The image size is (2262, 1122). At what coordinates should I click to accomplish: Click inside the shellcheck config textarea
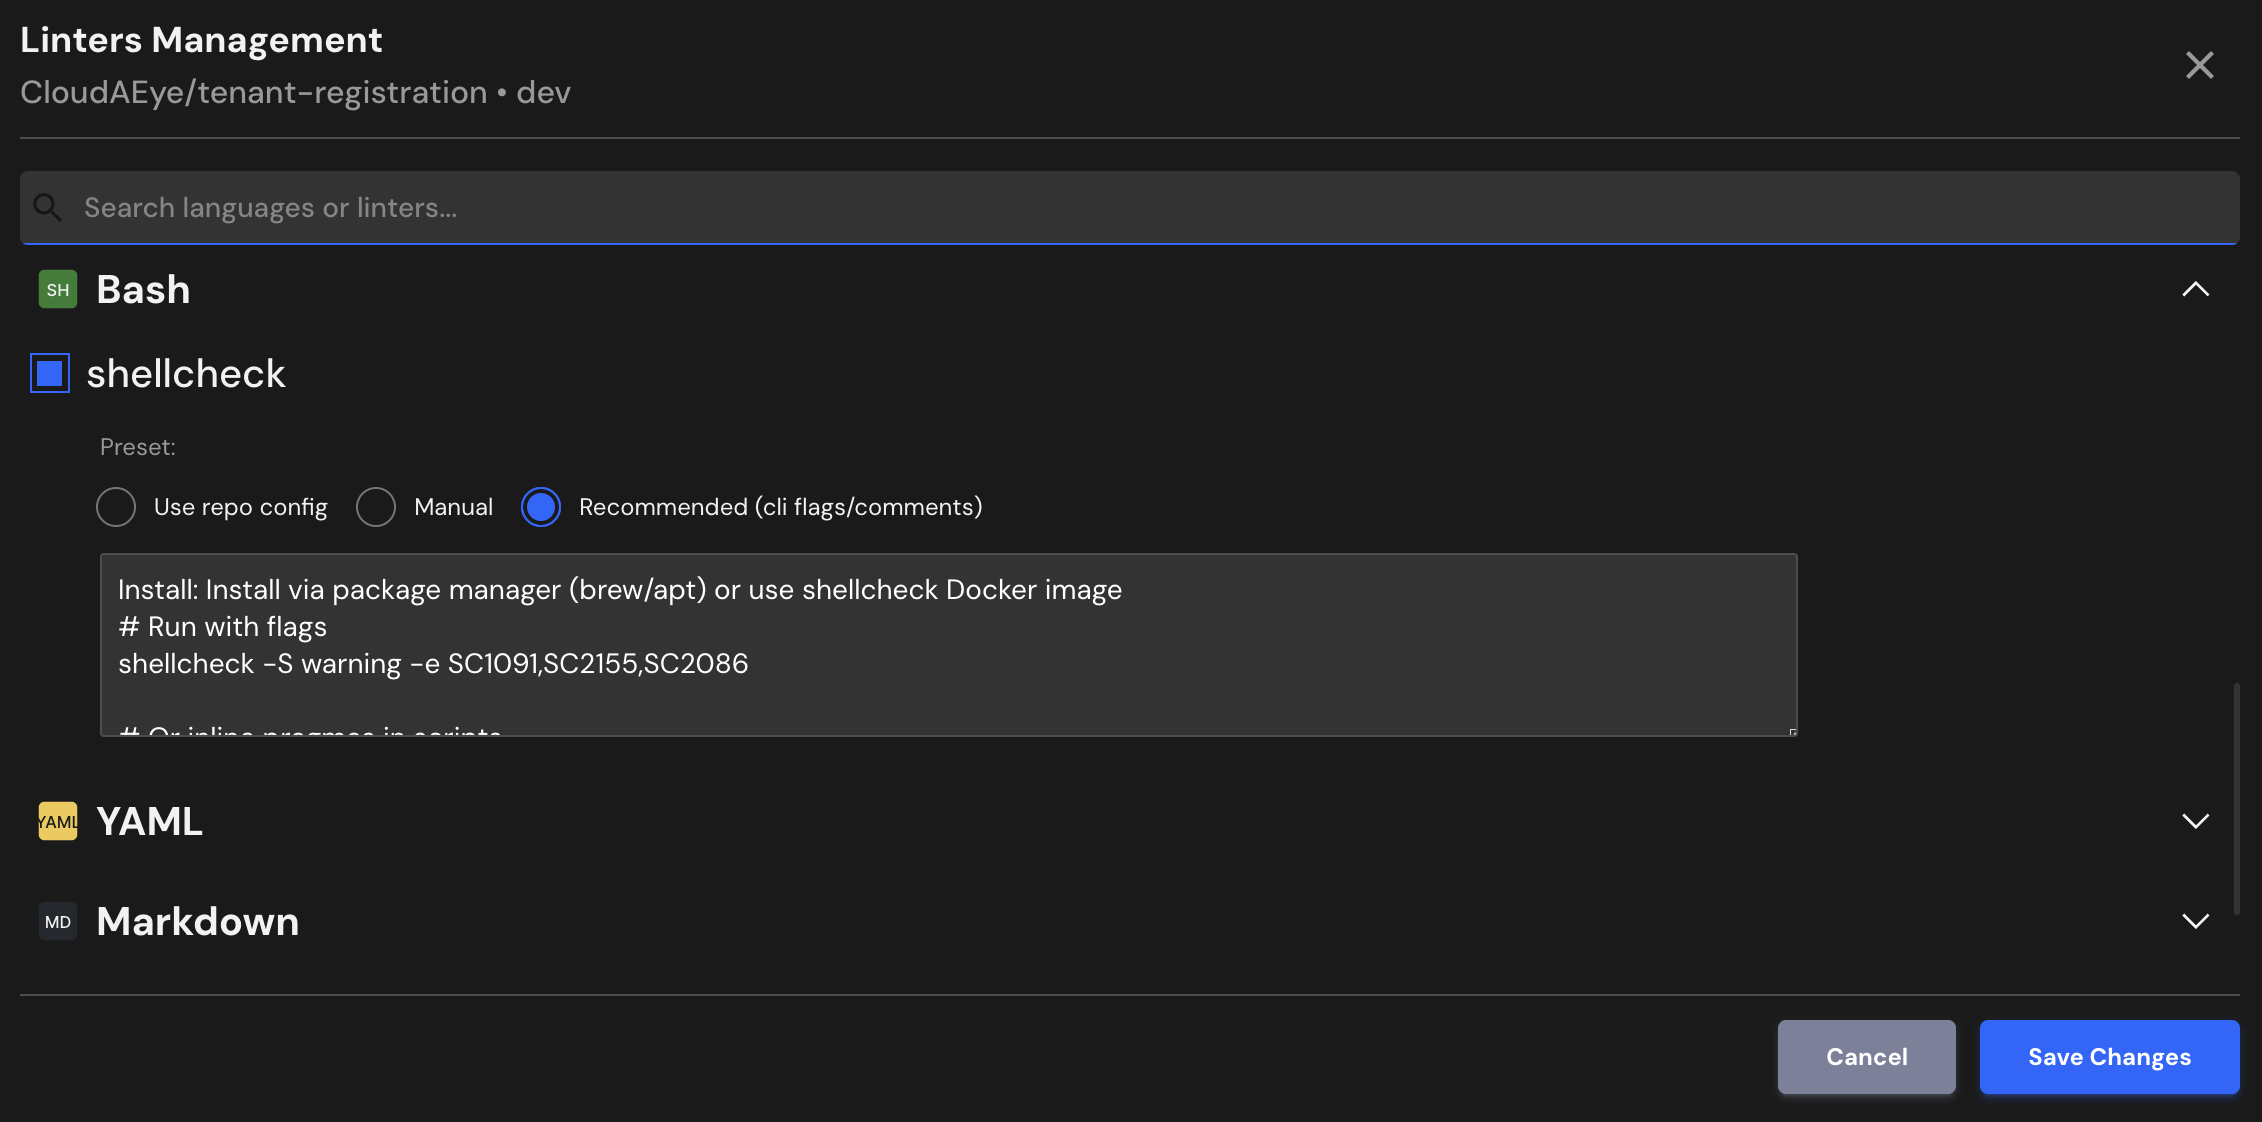coord(948,645)
